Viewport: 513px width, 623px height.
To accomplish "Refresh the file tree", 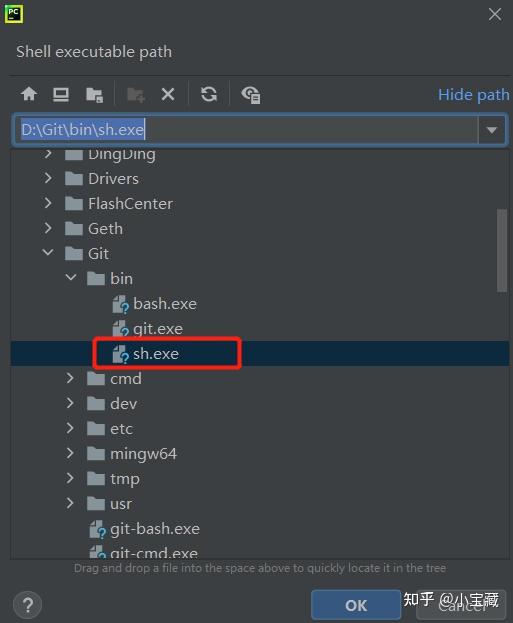I will coord(209,95).
